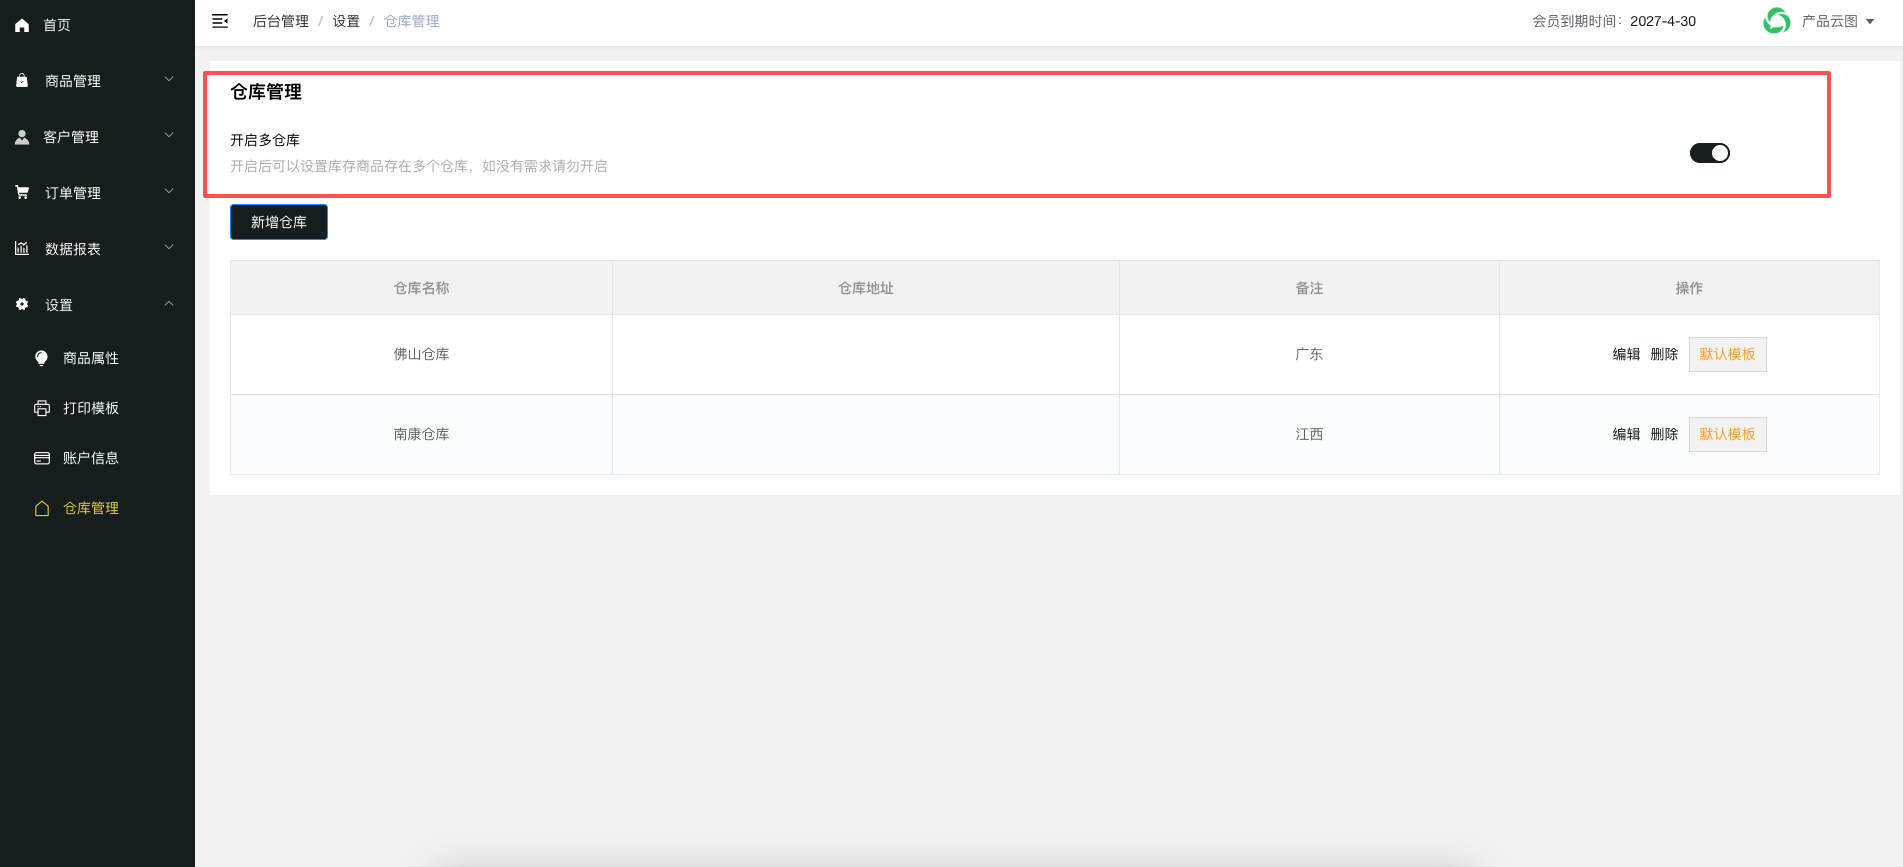Click the chart icon for 数据报表

coord(22,248)
